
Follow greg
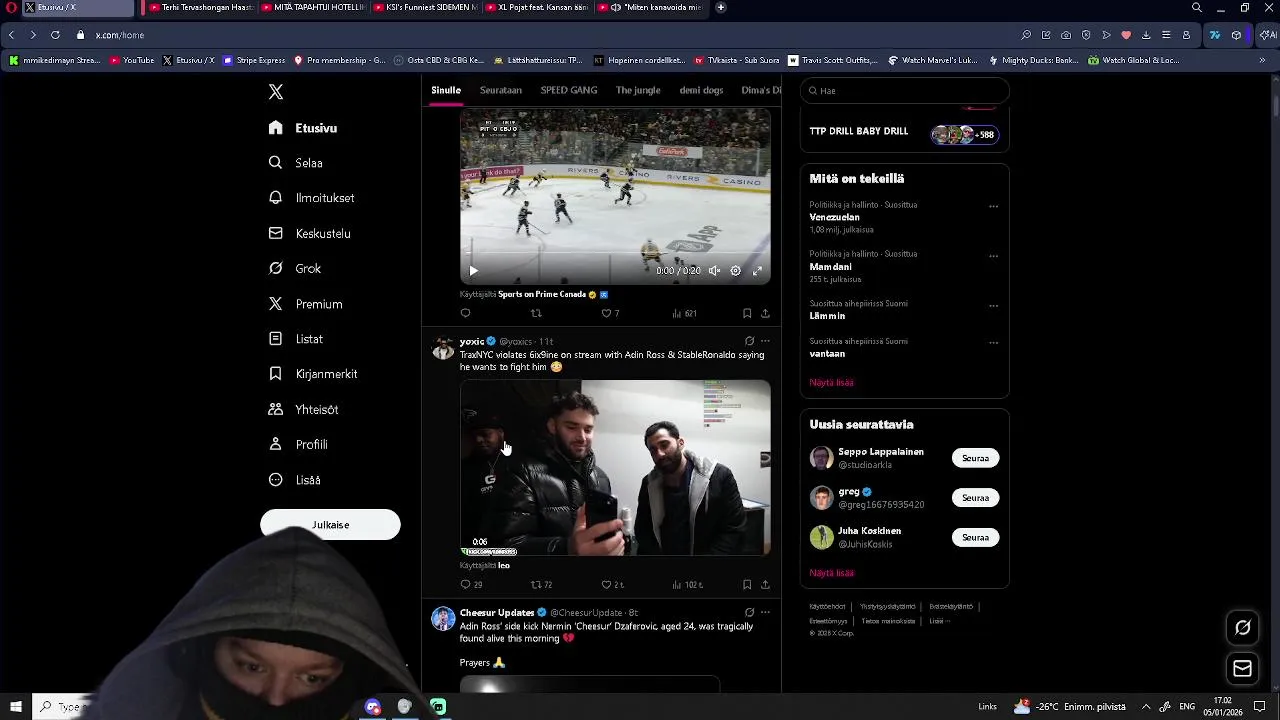(975, 498)
